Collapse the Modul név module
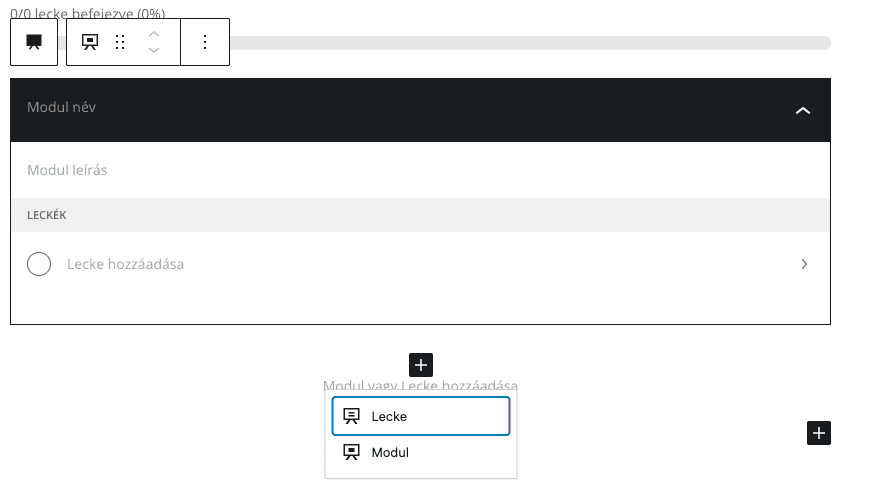The image size is (870, 480). (802, 110)
